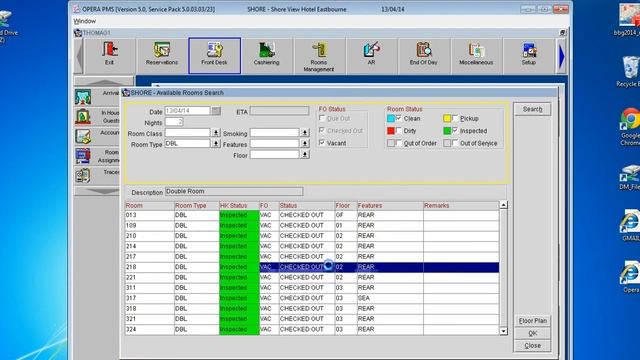The height and width of the screenshot is (360, 640).
Task: Open the Room Type dropdown list
Action: click(216, 144)
